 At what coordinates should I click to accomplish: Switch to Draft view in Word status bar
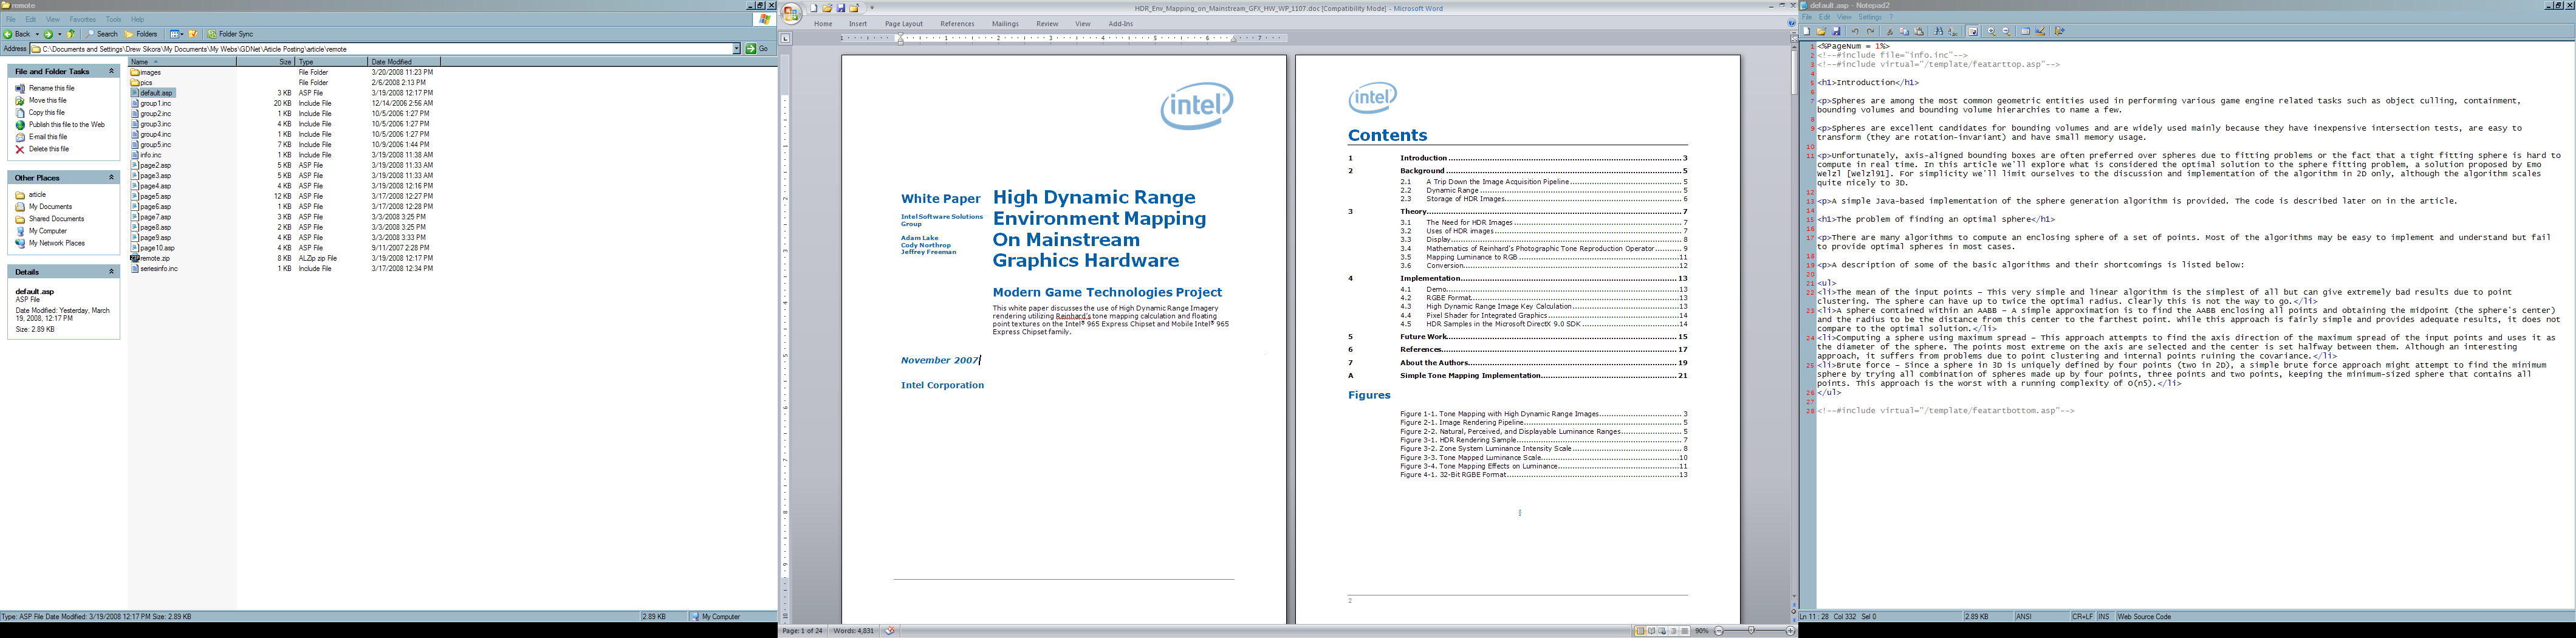click(x=1685, y=631)
